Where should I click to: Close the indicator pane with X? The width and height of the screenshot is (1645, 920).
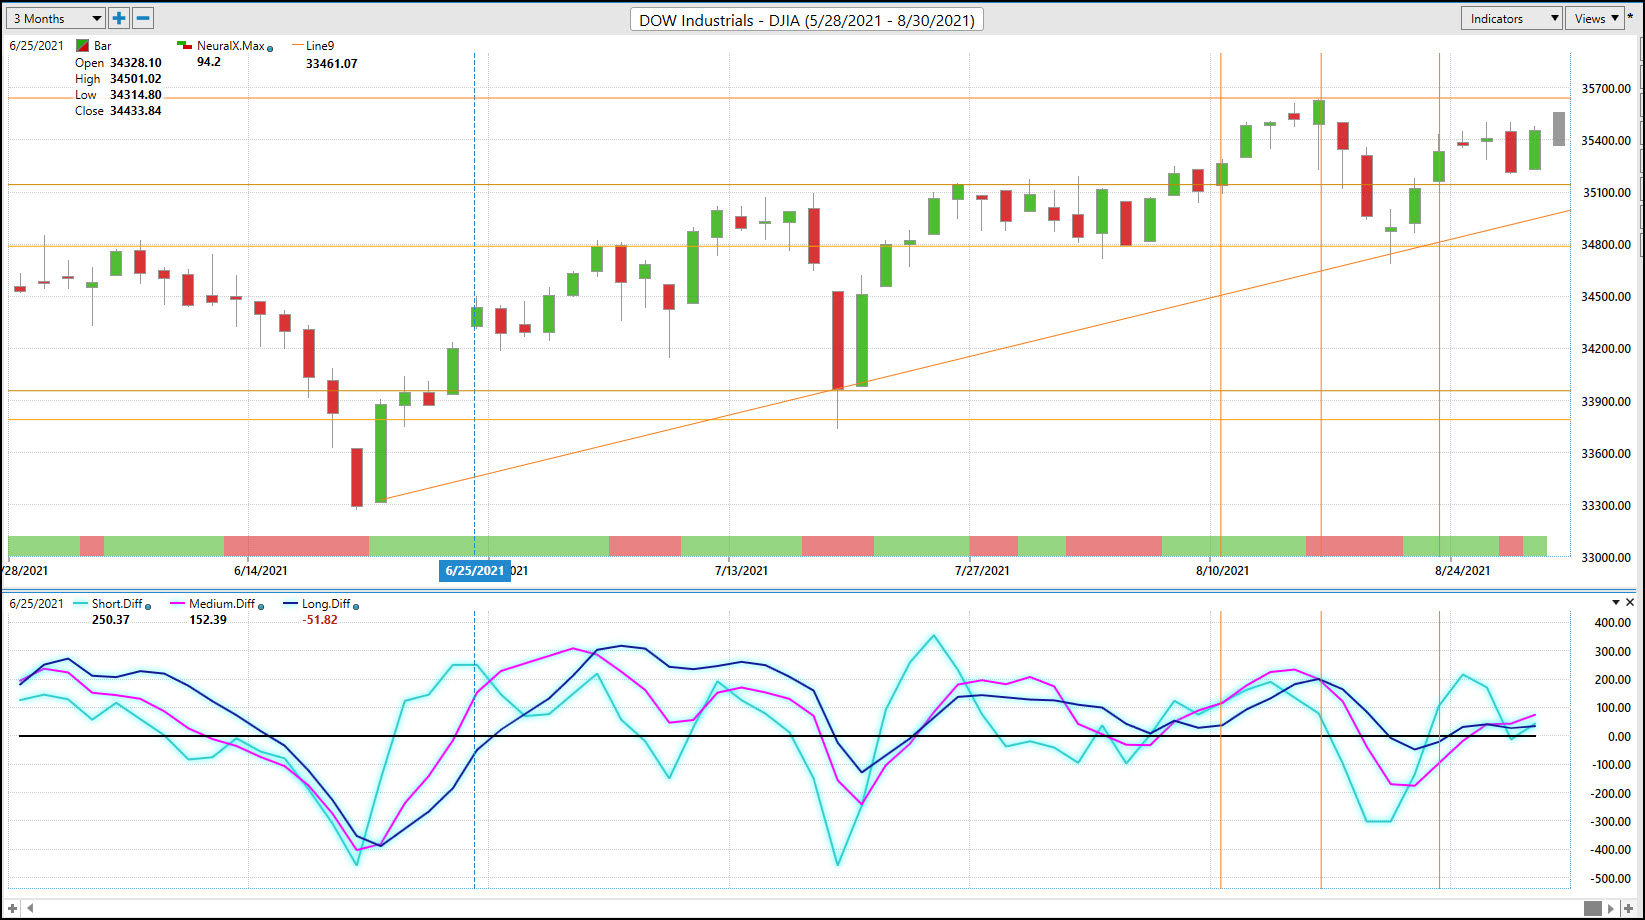coord(1630,603)
